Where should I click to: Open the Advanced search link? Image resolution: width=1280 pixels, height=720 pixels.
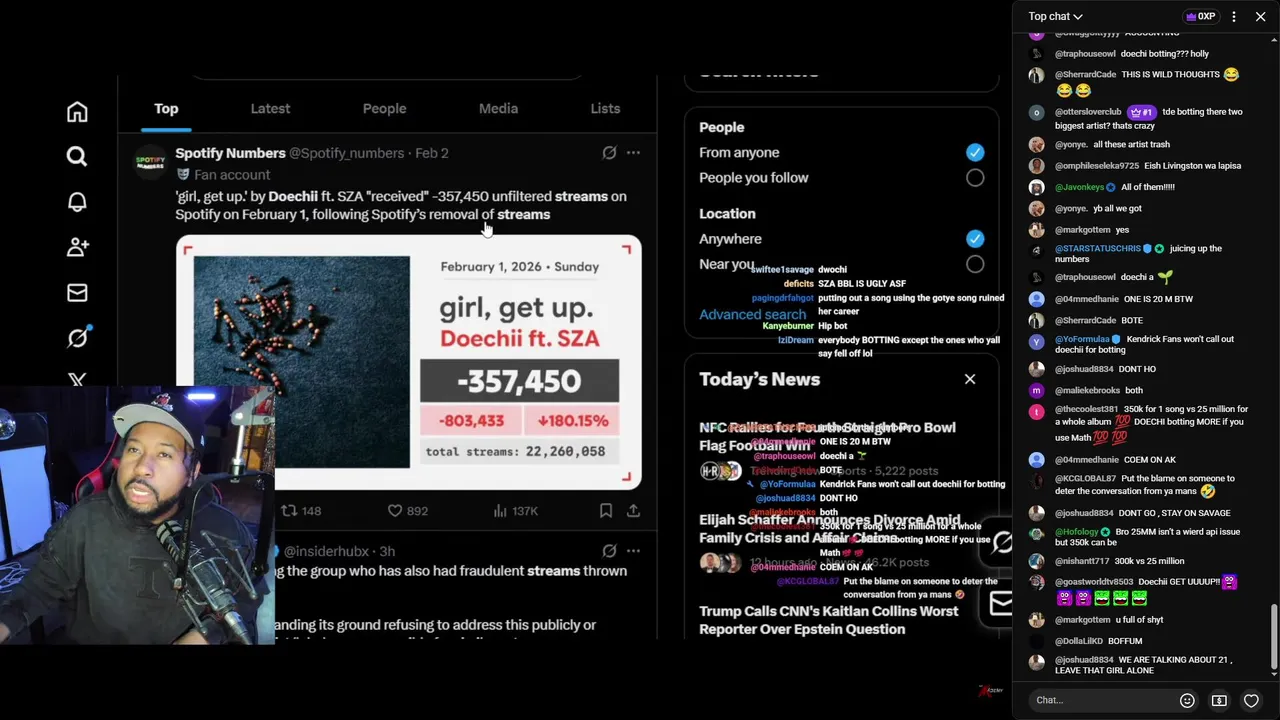click(x=752, y=314)
